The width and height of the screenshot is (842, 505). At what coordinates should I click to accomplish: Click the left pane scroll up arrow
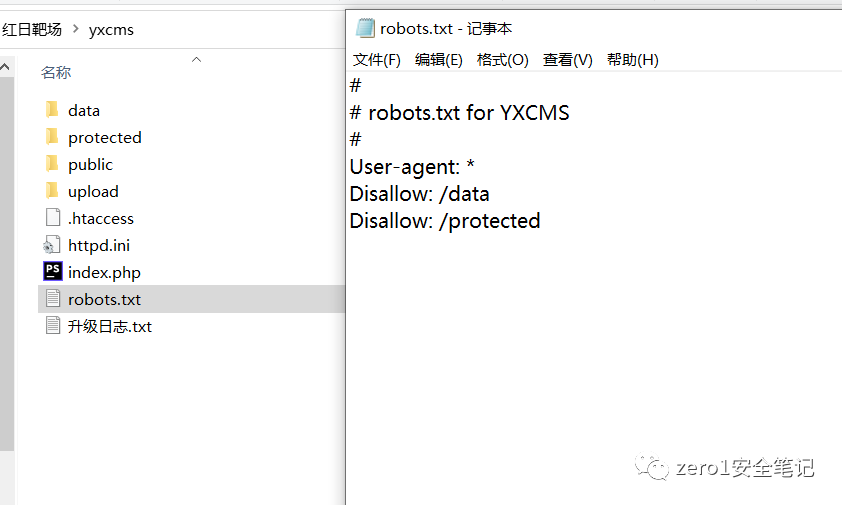click(6, 67)
